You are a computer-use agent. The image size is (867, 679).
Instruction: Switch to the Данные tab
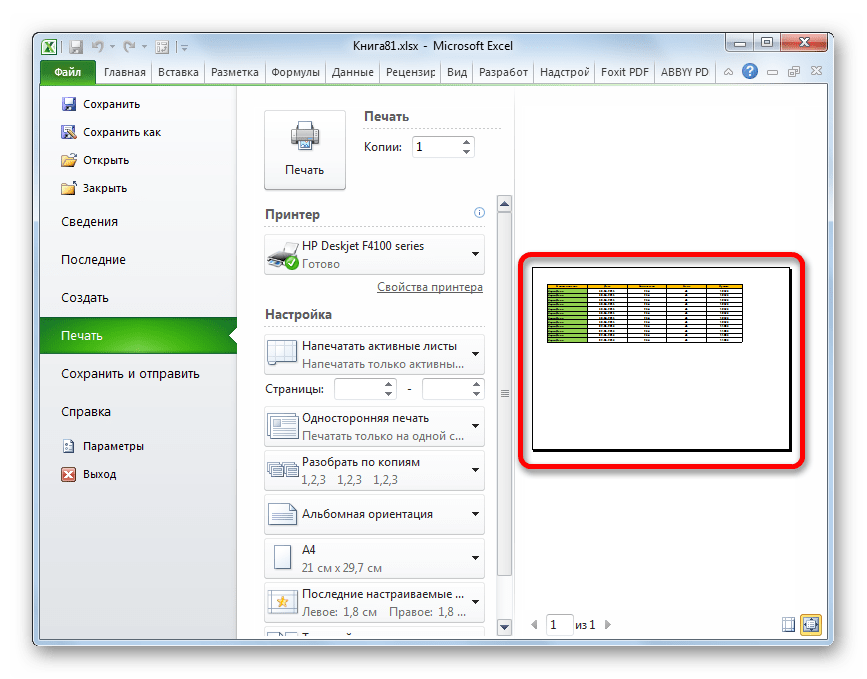click(x=352, y=72)
